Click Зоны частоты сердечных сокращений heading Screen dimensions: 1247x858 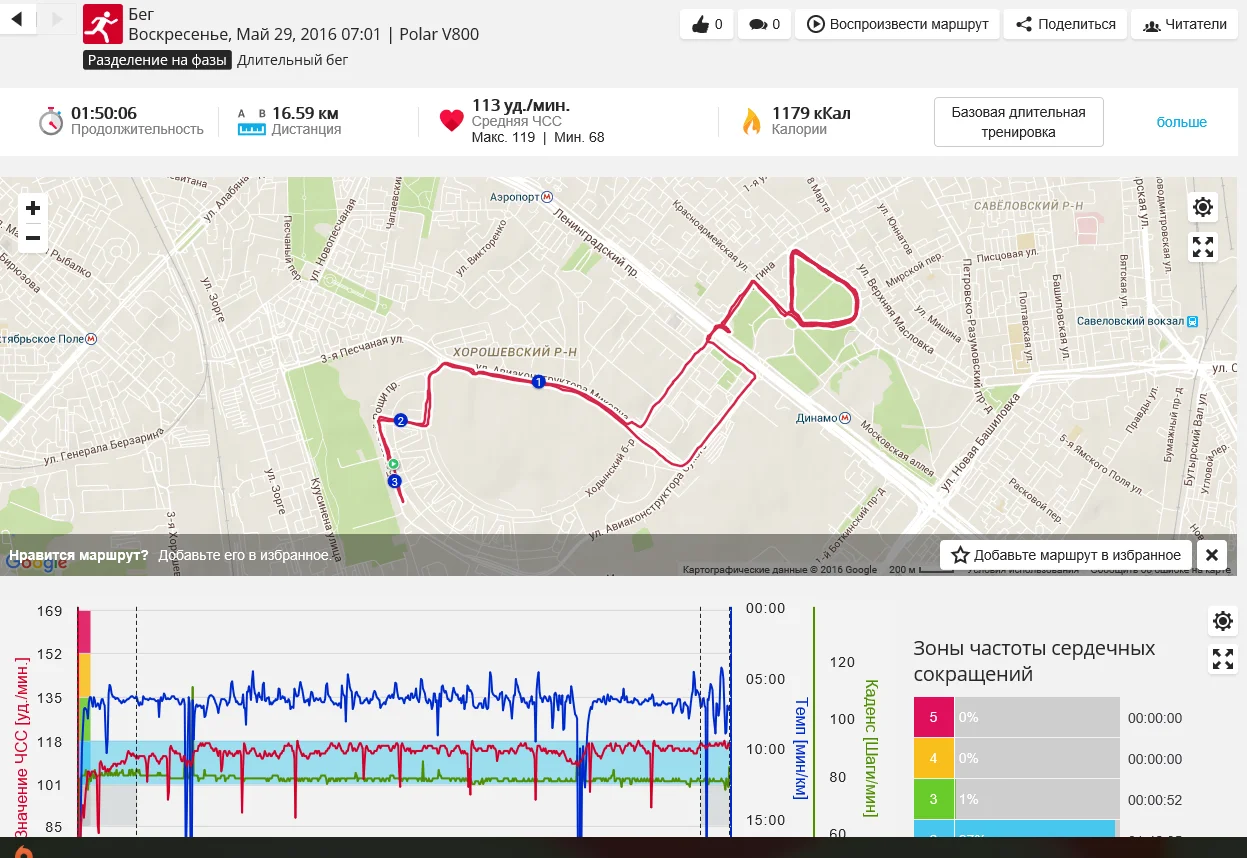pyautogui.click(x=1034, y=661)
